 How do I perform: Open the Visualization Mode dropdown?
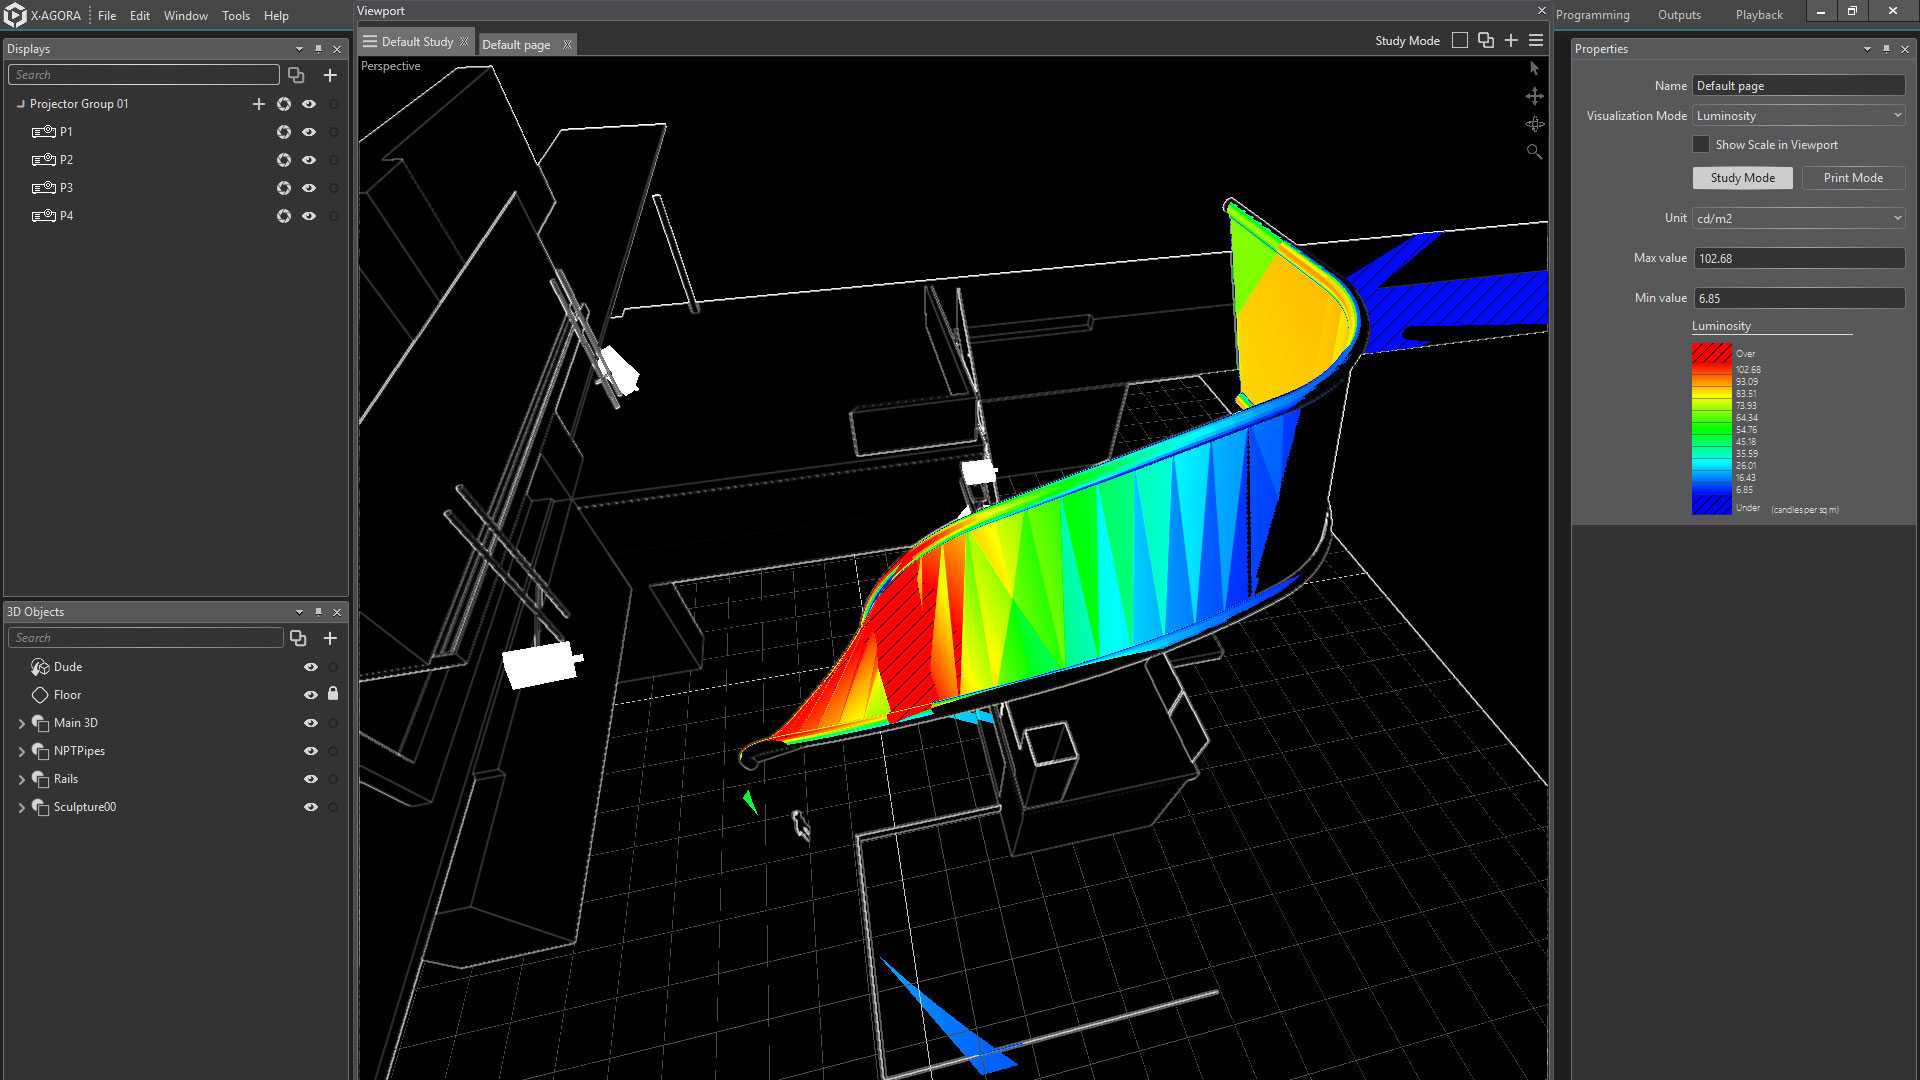point(1798,116)
